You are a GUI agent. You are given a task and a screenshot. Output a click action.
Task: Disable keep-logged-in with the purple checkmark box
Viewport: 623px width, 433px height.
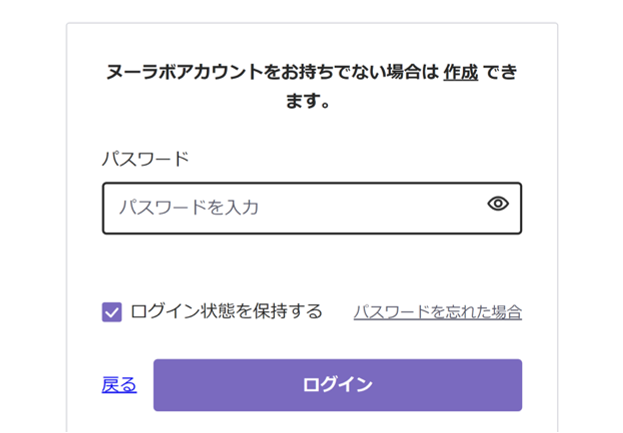(112, 312)
